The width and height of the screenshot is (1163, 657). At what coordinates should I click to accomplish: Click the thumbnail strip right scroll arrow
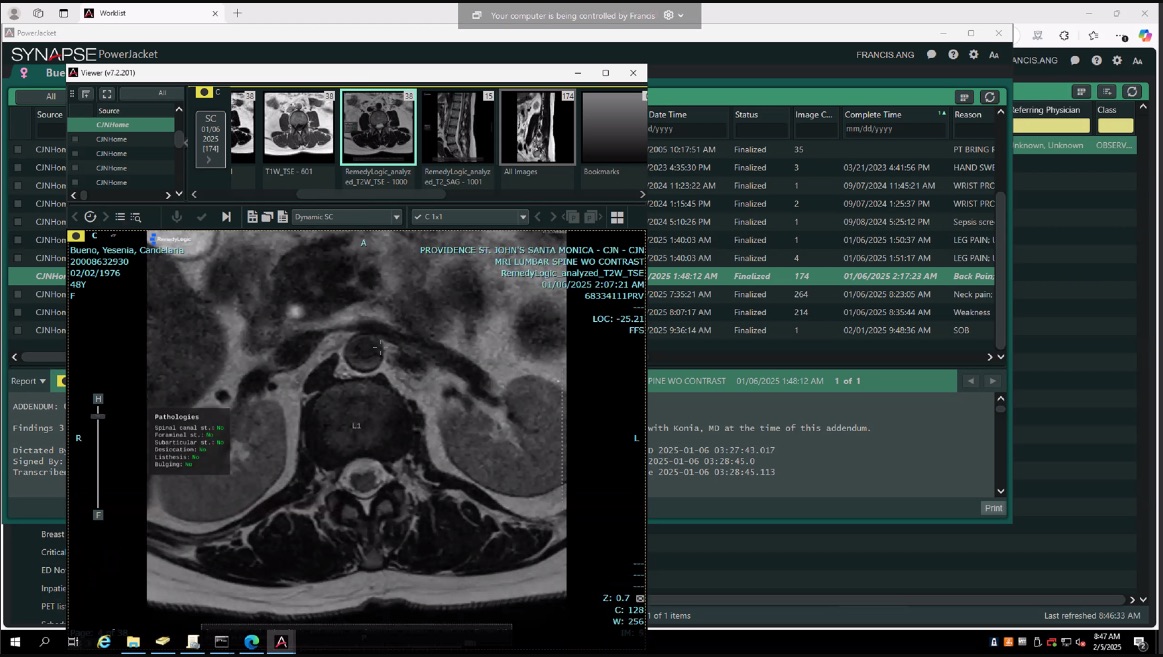[x=642, y=194]
